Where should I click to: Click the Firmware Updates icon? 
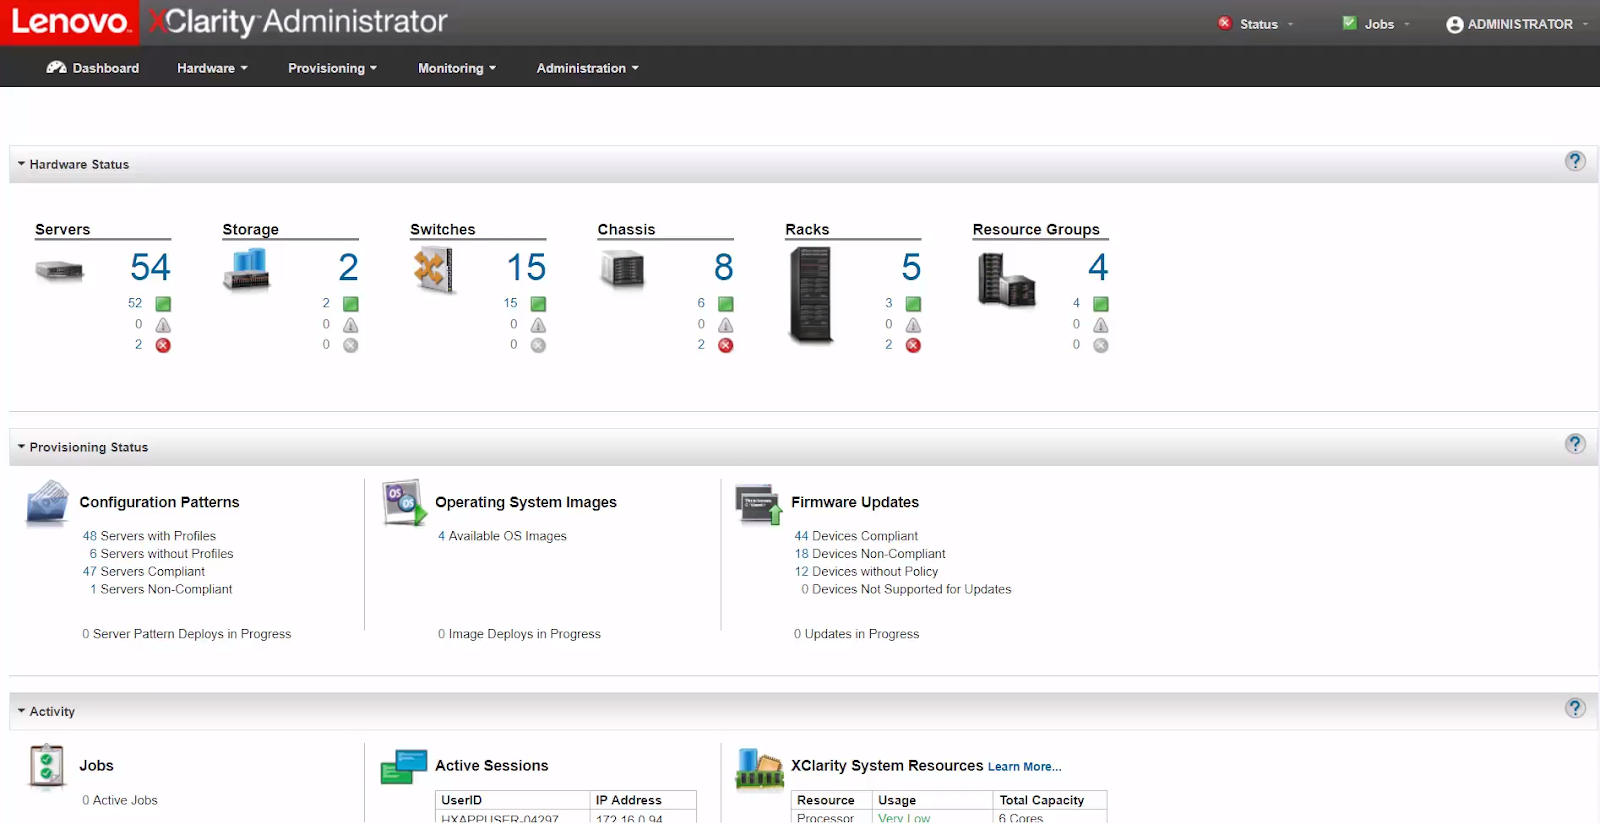[760, 504]
